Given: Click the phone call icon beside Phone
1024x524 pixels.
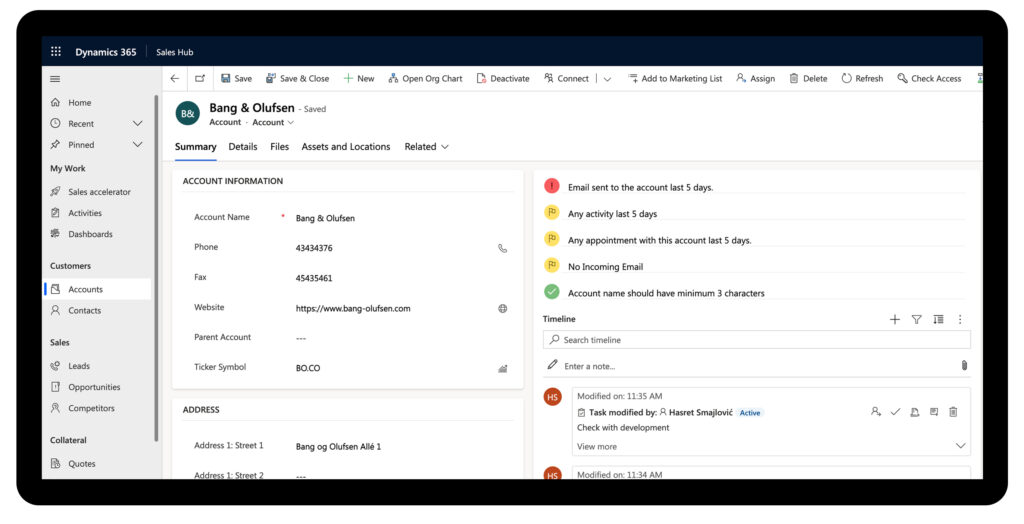Looking at the screenshot, I should tap(502, 248).
